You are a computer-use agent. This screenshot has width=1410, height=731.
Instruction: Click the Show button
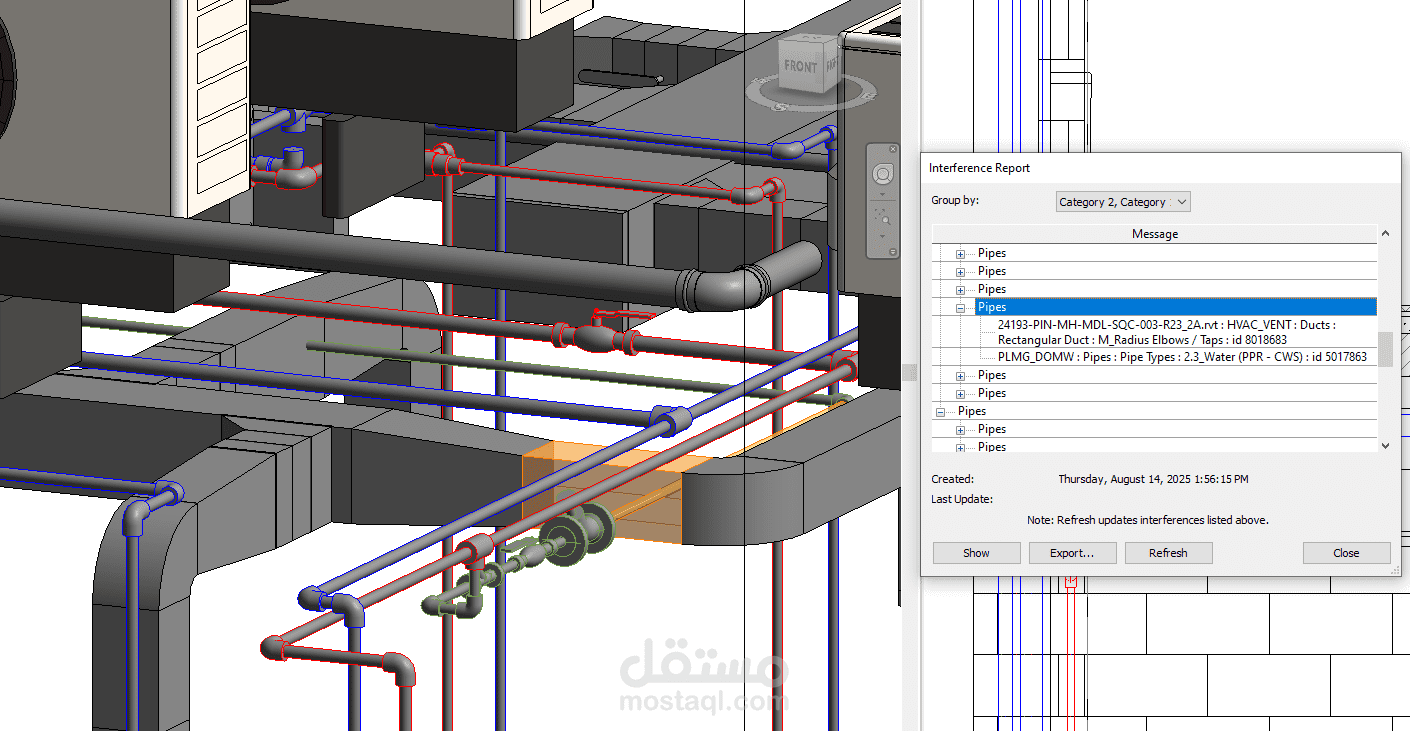coord(976,553)
